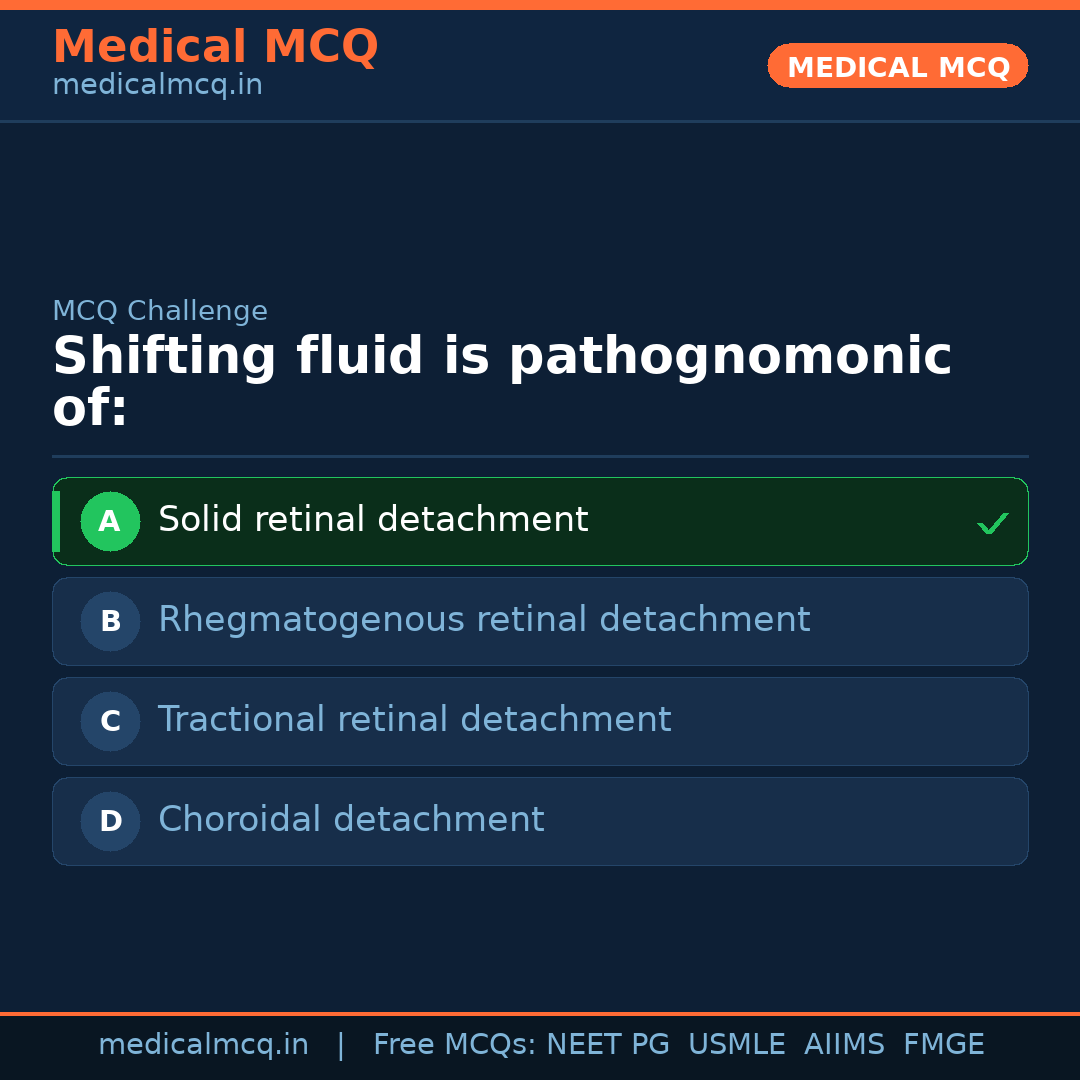The image size is (1080, 1080).
Task: Click the green checkmark on option A
Action: 992,523
